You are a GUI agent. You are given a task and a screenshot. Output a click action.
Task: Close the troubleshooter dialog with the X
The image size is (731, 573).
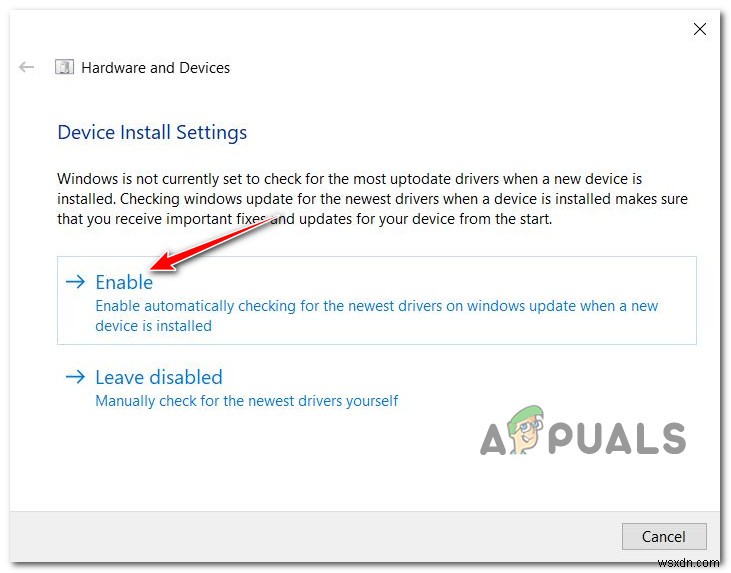click(x=699, y=29)
